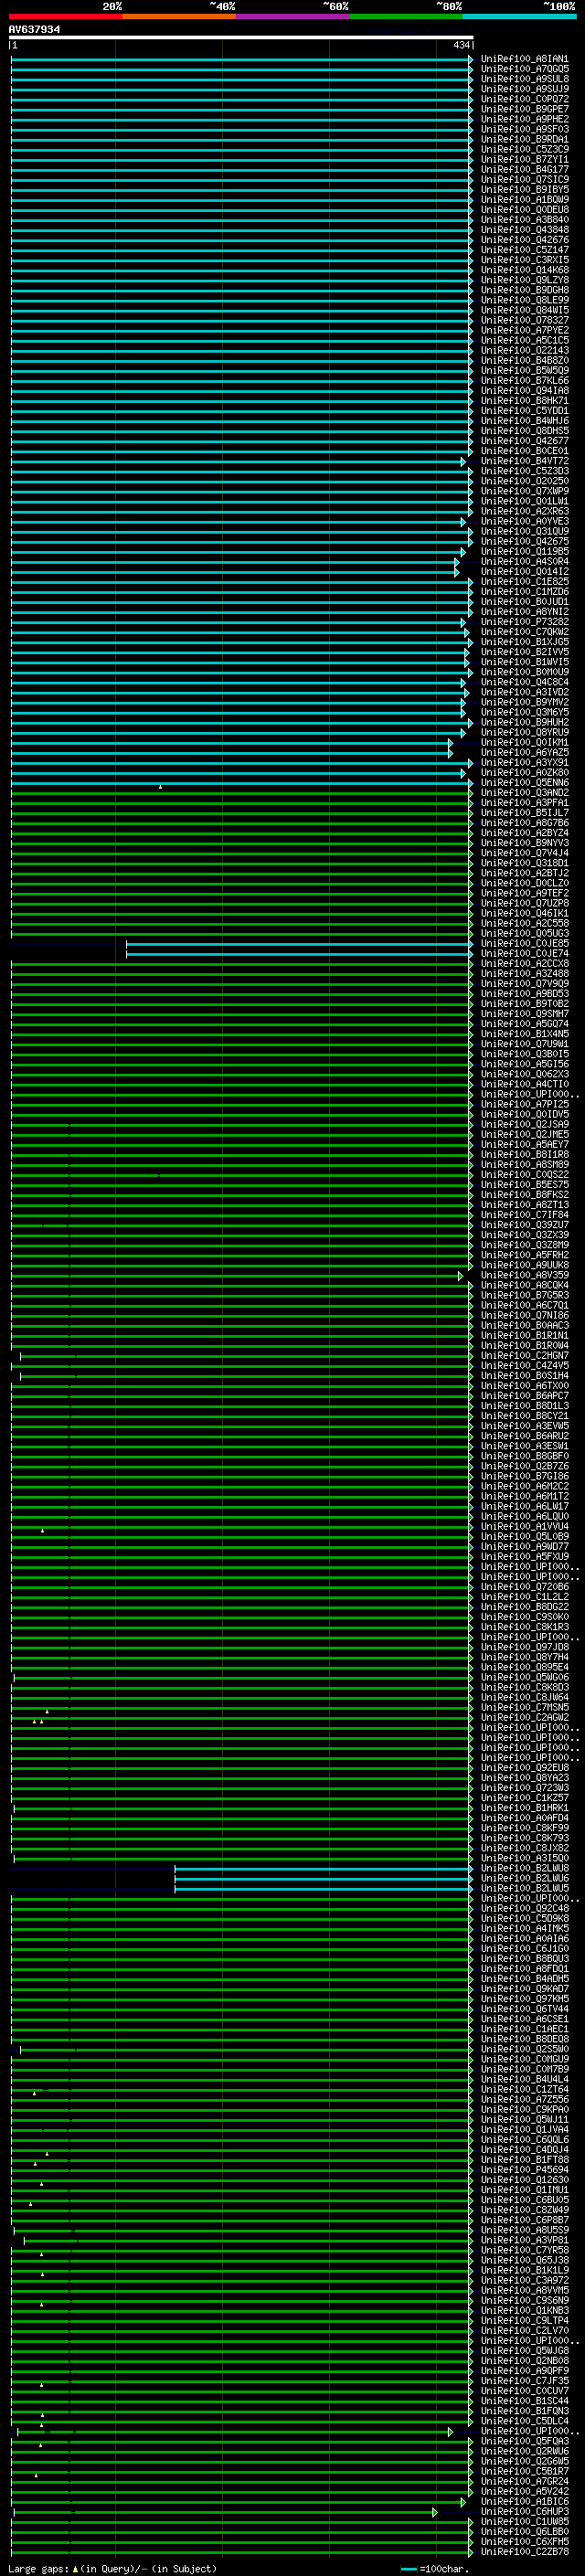
Task: Click the label UniRef100_O78327
Action: click(x=525, y=320)
